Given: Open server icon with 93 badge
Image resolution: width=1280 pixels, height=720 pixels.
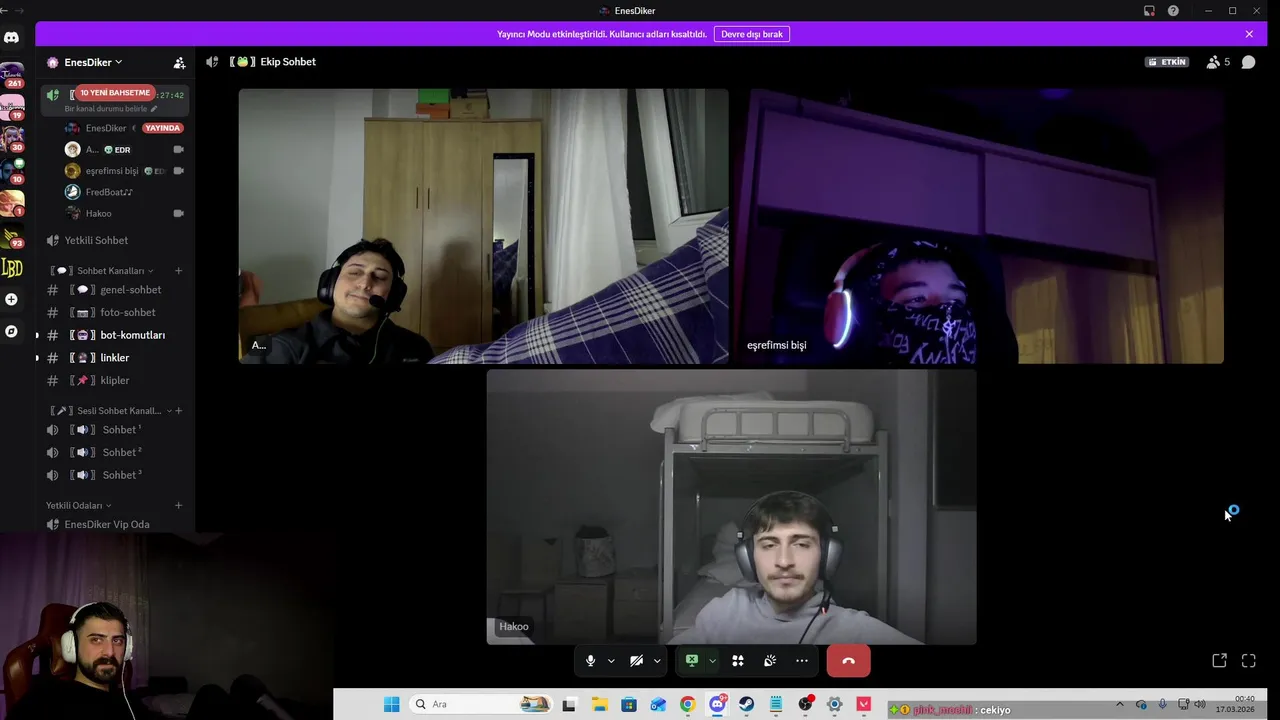Looking at the screenshot, I should pyautogui.click(x=11, y=236).
